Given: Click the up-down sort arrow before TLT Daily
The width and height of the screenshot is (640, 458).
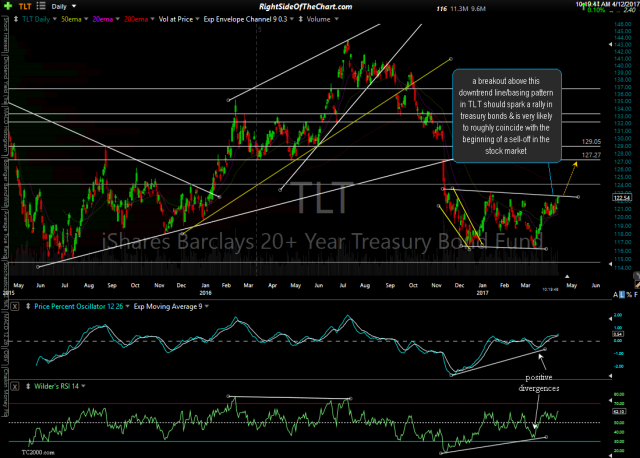Looking at the screenshot, I should (16, 19).
